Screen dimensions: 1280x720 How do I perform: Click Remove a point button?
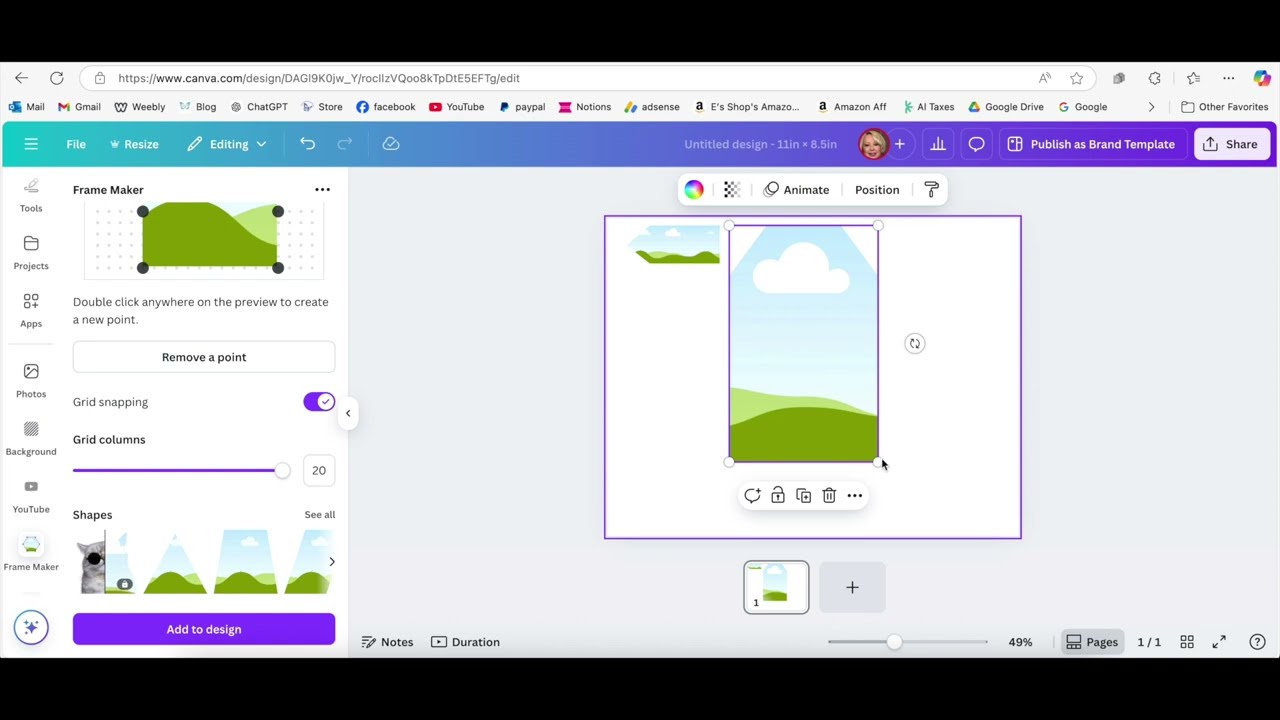pyautogui.click(x=204, y=357)
